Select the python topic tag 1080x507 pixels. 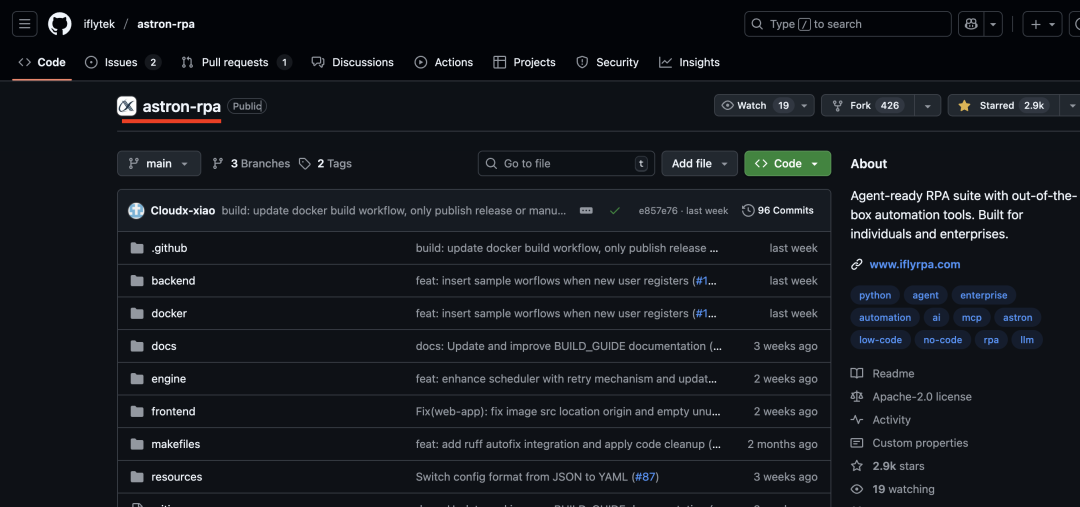pos(875,295)
